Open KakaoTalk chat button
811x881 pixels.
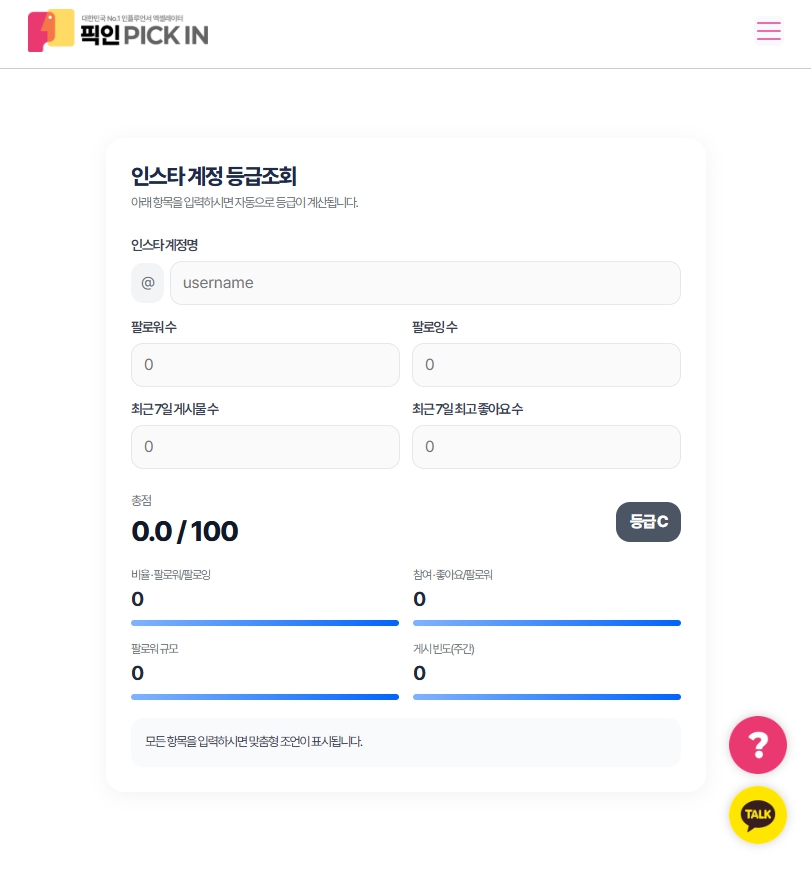tap(758, 815)
